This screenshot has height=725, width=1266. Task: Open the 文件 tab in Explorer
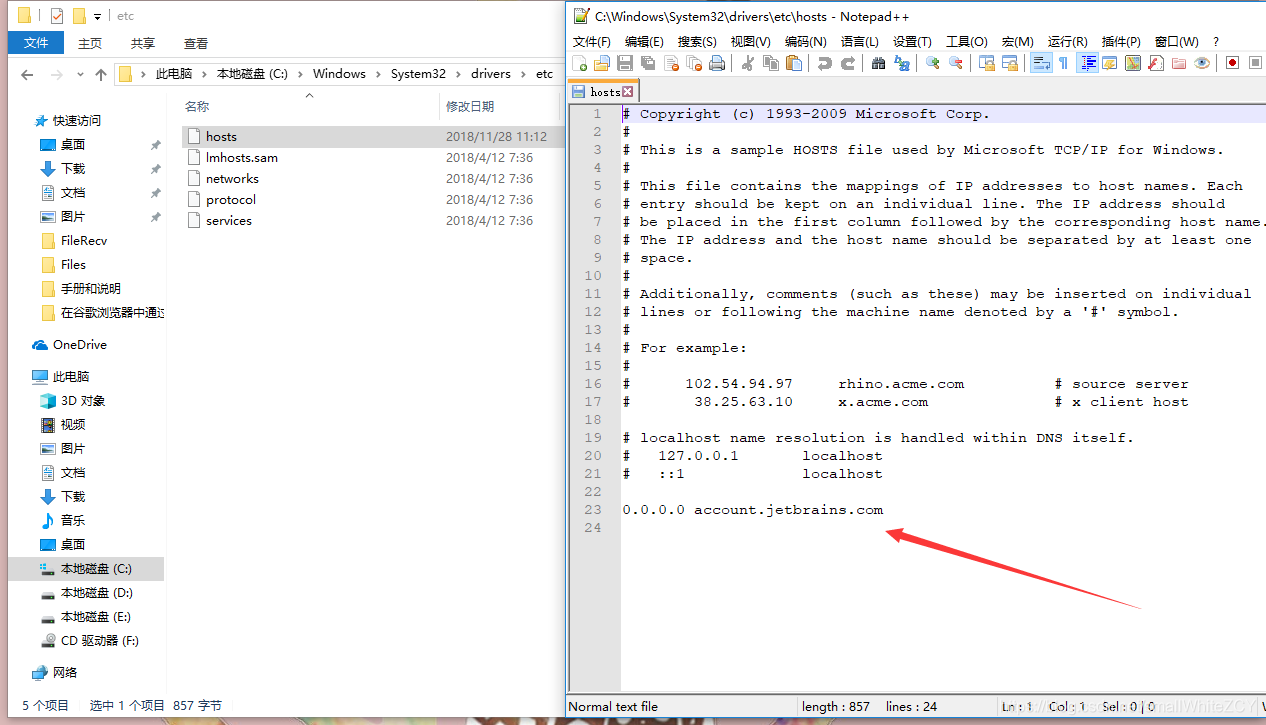tap(36, 43)
